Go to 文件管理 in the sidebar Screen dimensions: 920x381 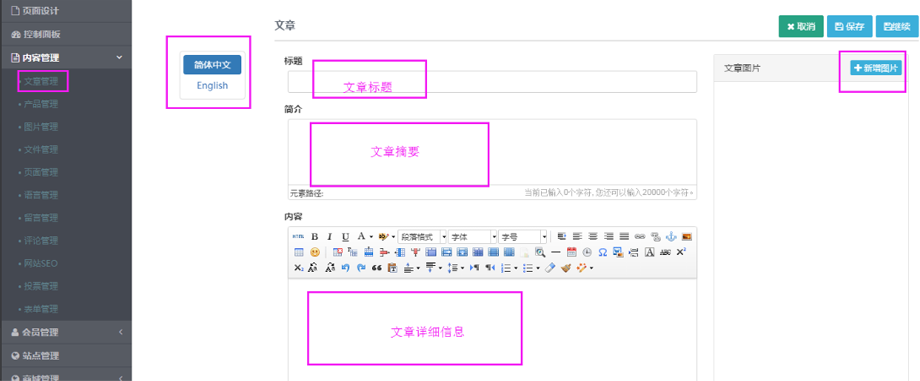tap(41, 150)
